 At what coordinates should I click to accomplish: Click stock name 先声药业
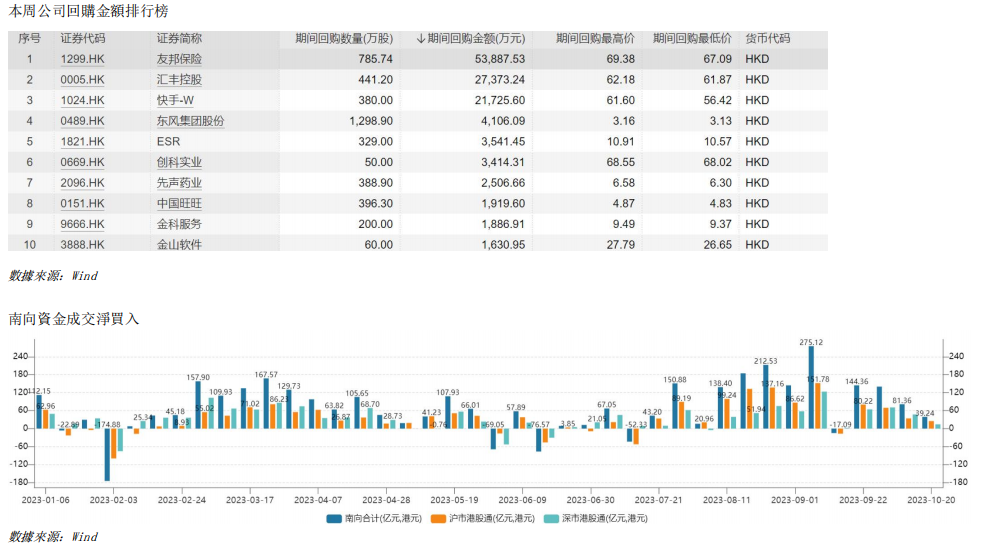[x=179, y=183]
